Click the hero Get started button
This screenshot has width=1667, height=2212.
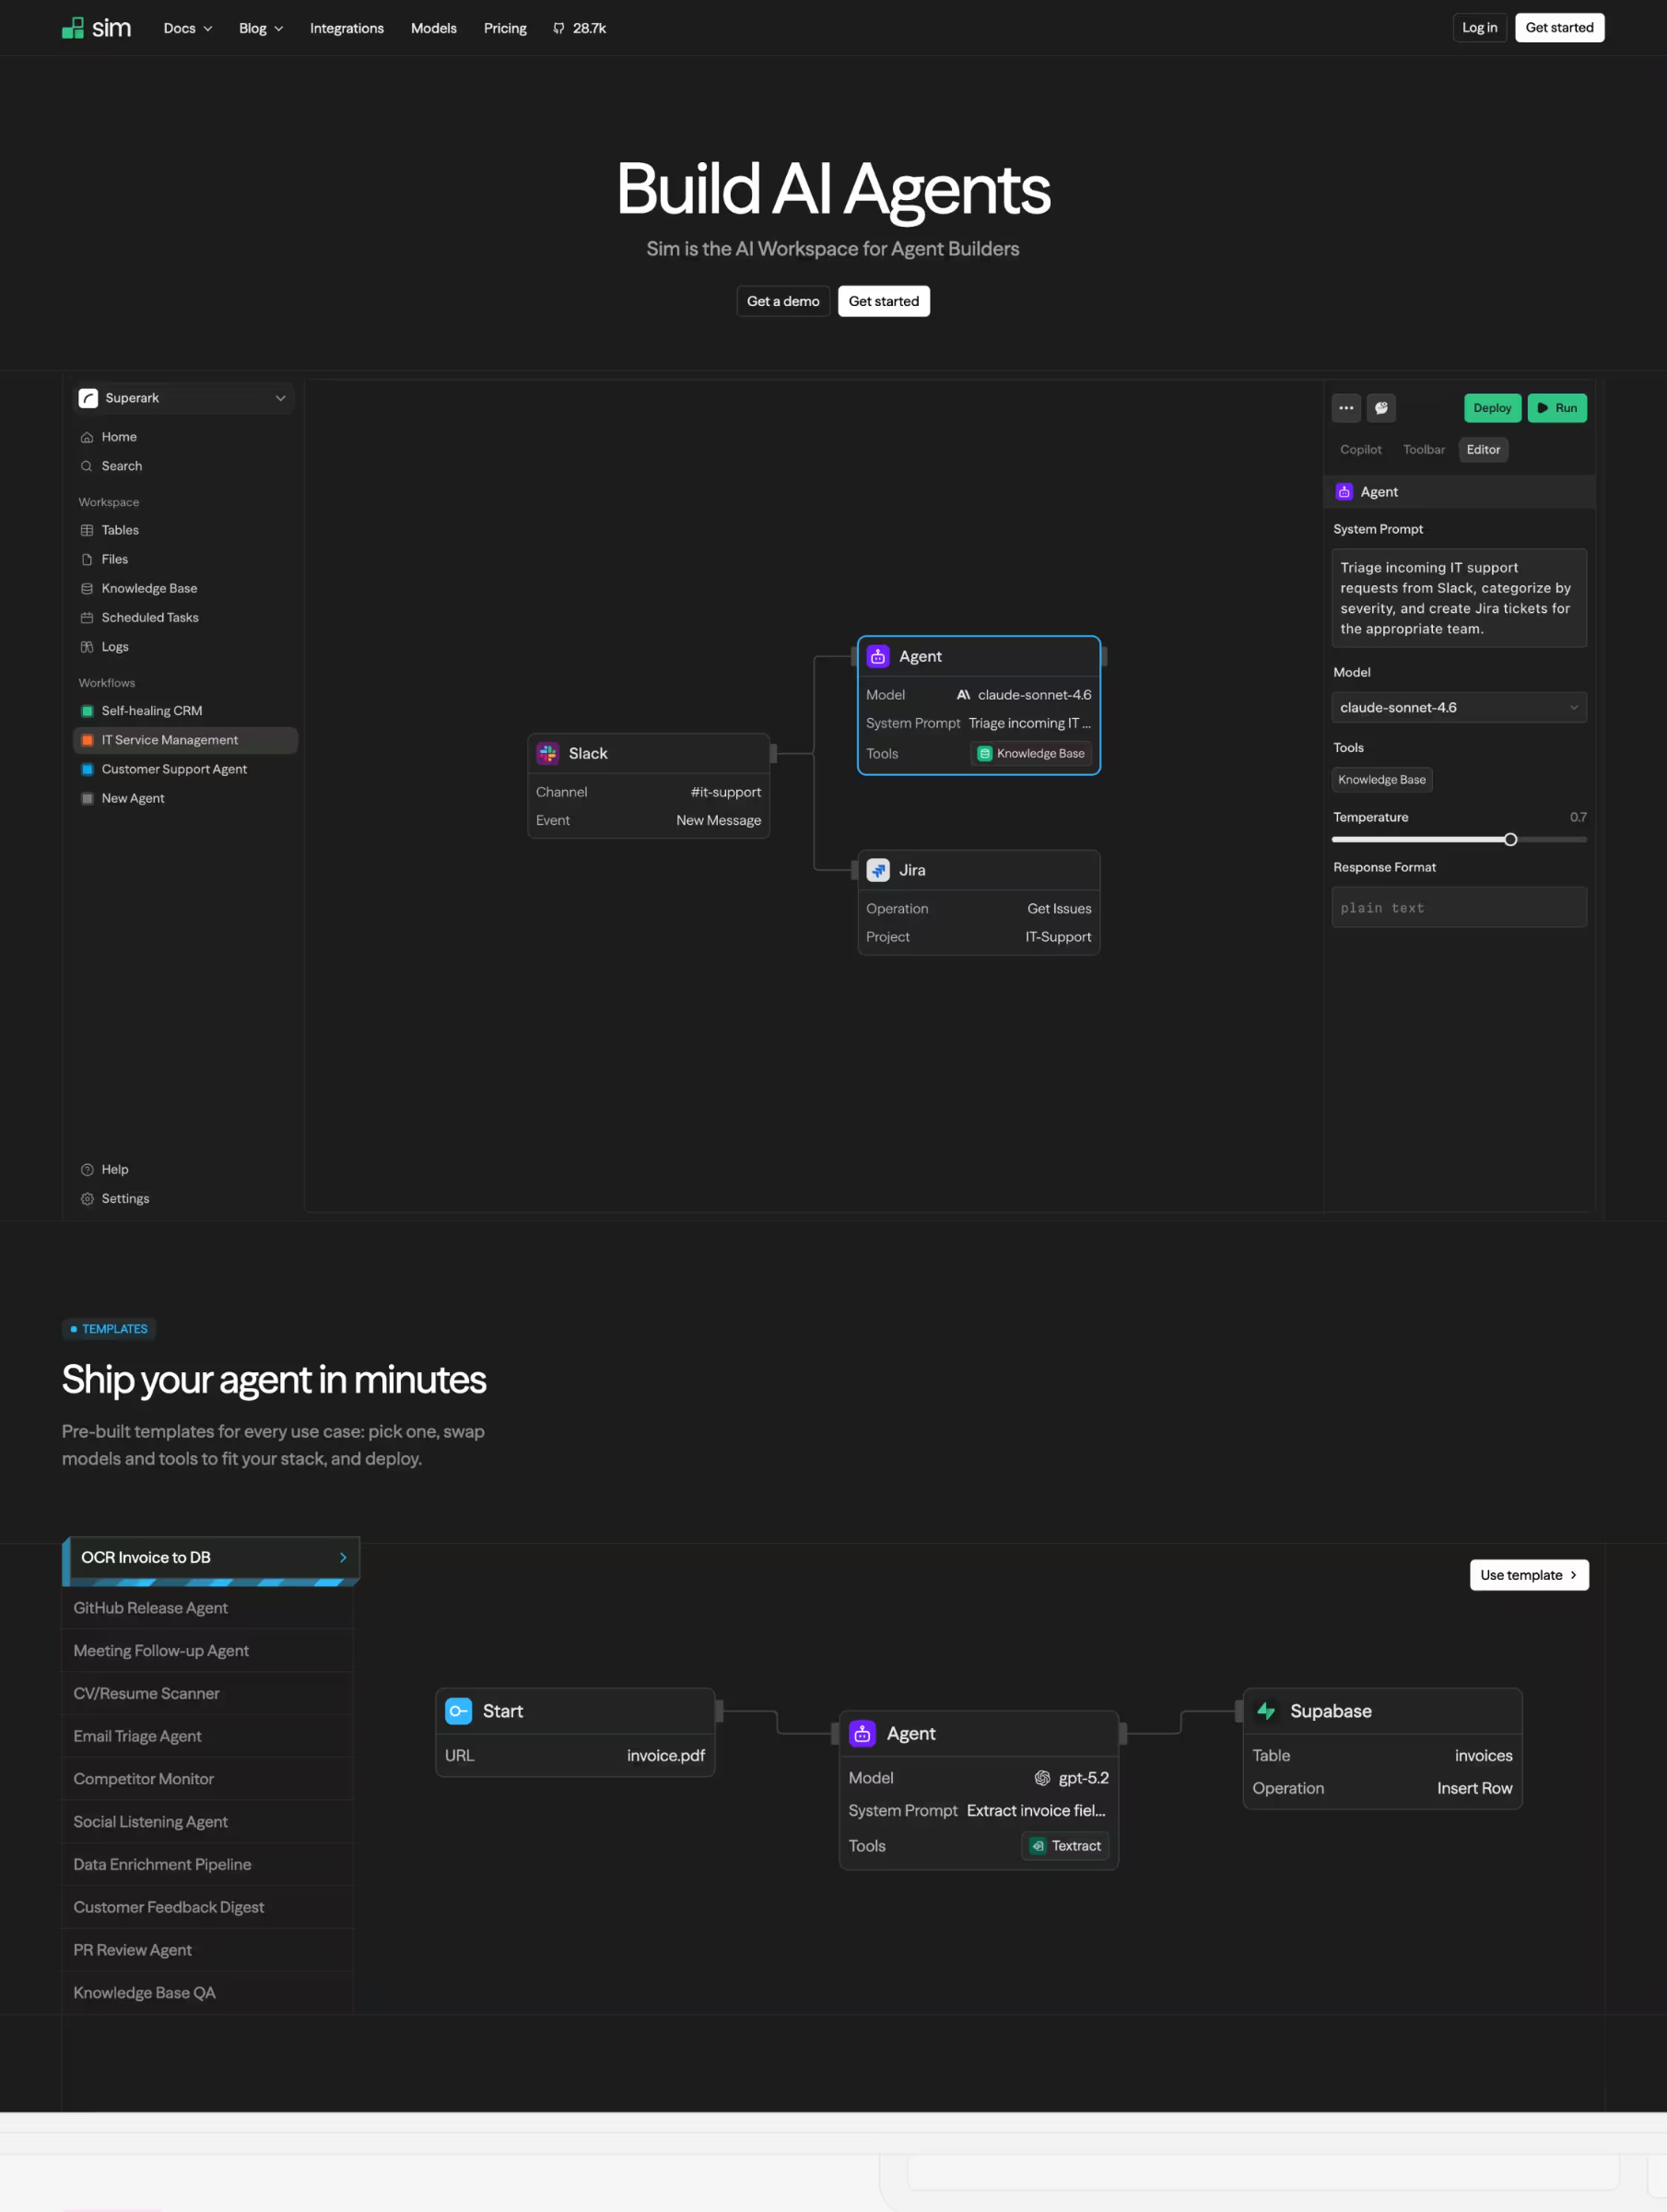click(x=883, y=301)
